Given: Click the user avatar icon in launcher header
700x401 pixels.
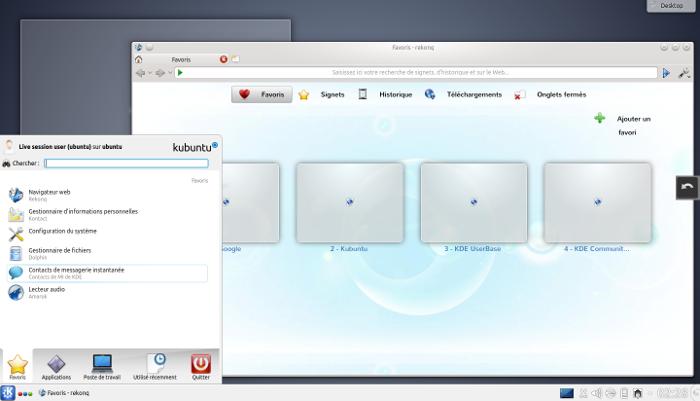Looking at the screenshot, I should click(9, 146).
